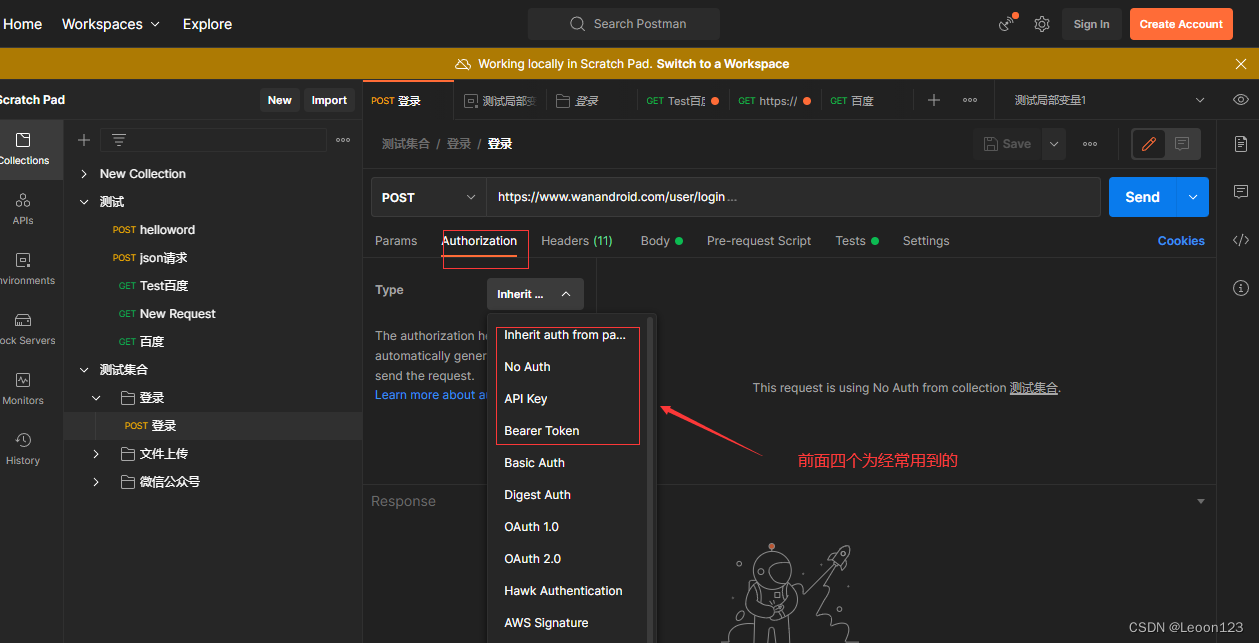Open the GET Test百度 request tab

[682, 100]
